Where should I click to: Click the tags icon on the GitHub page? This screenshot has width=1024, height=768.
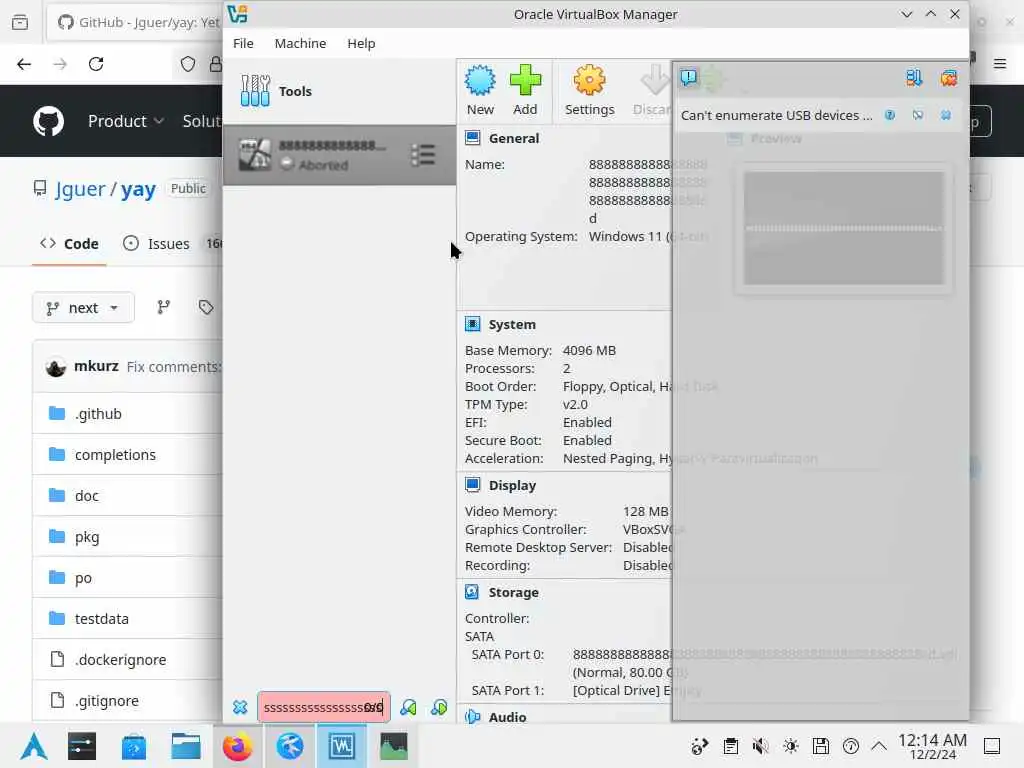tap(206, 308)
